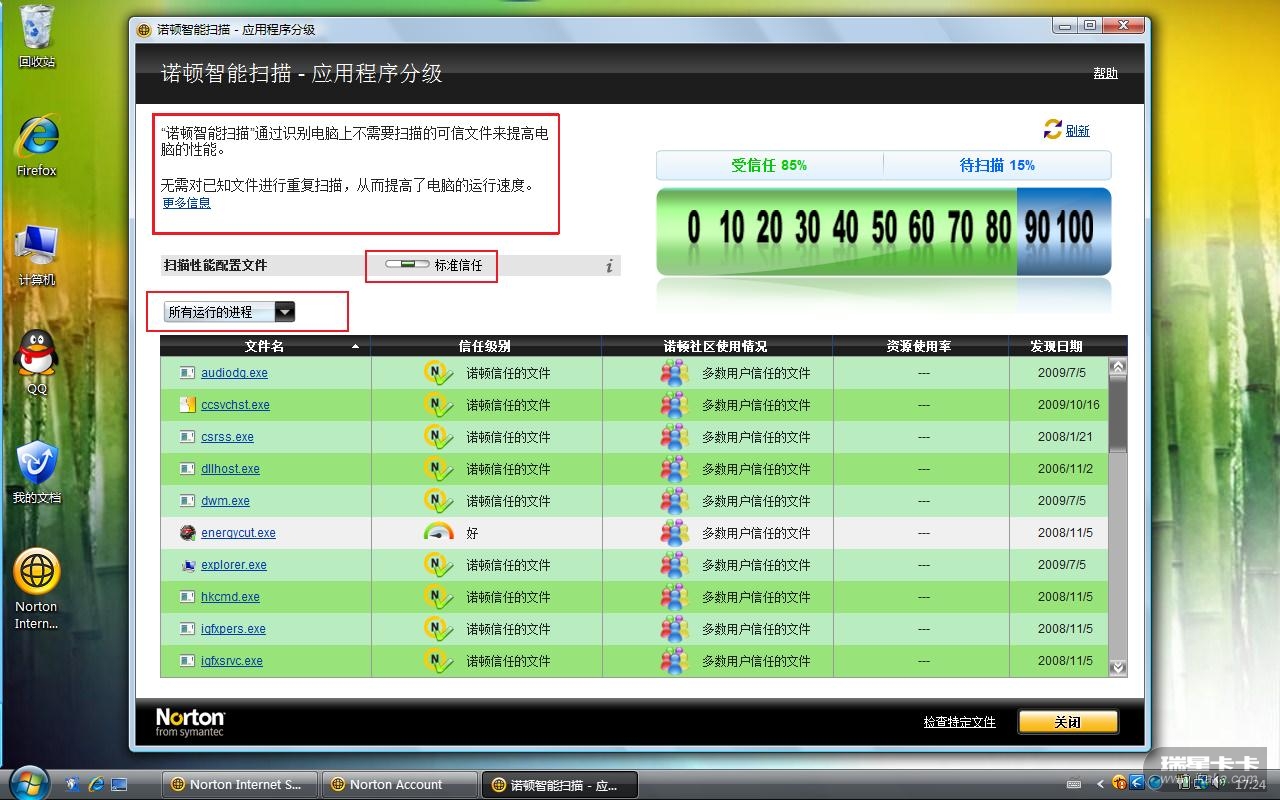Sort by the 资源使用率 column header

pos(920,346)
